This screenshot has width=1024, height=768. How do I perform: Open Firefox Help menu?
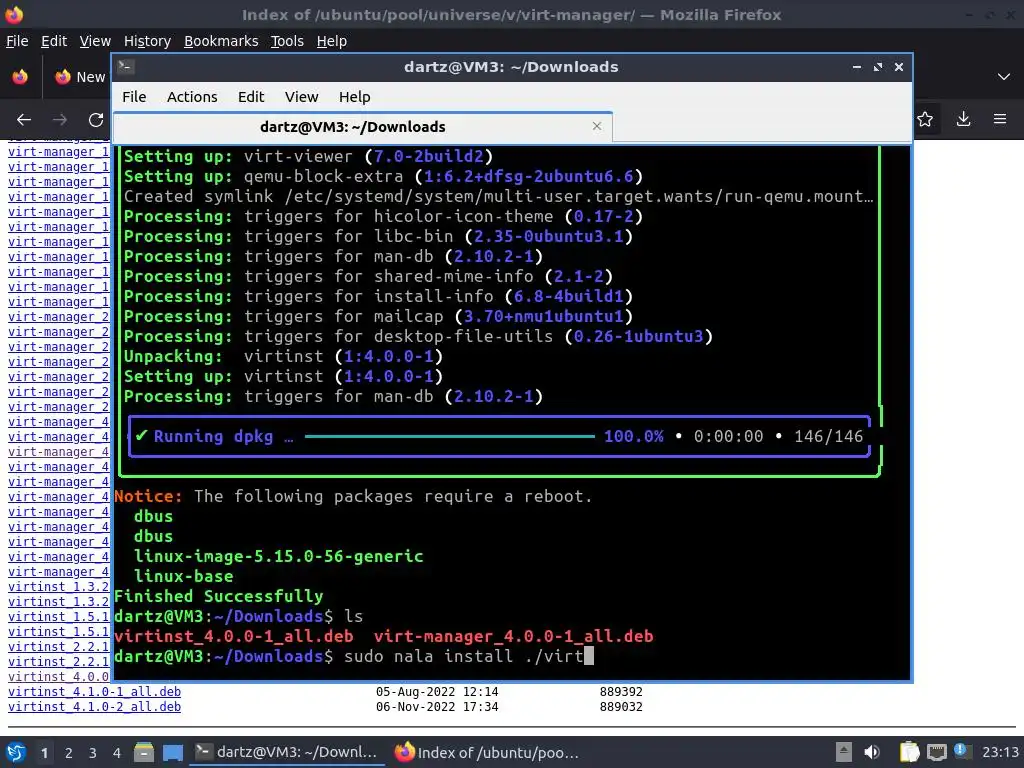coord(332,41)
